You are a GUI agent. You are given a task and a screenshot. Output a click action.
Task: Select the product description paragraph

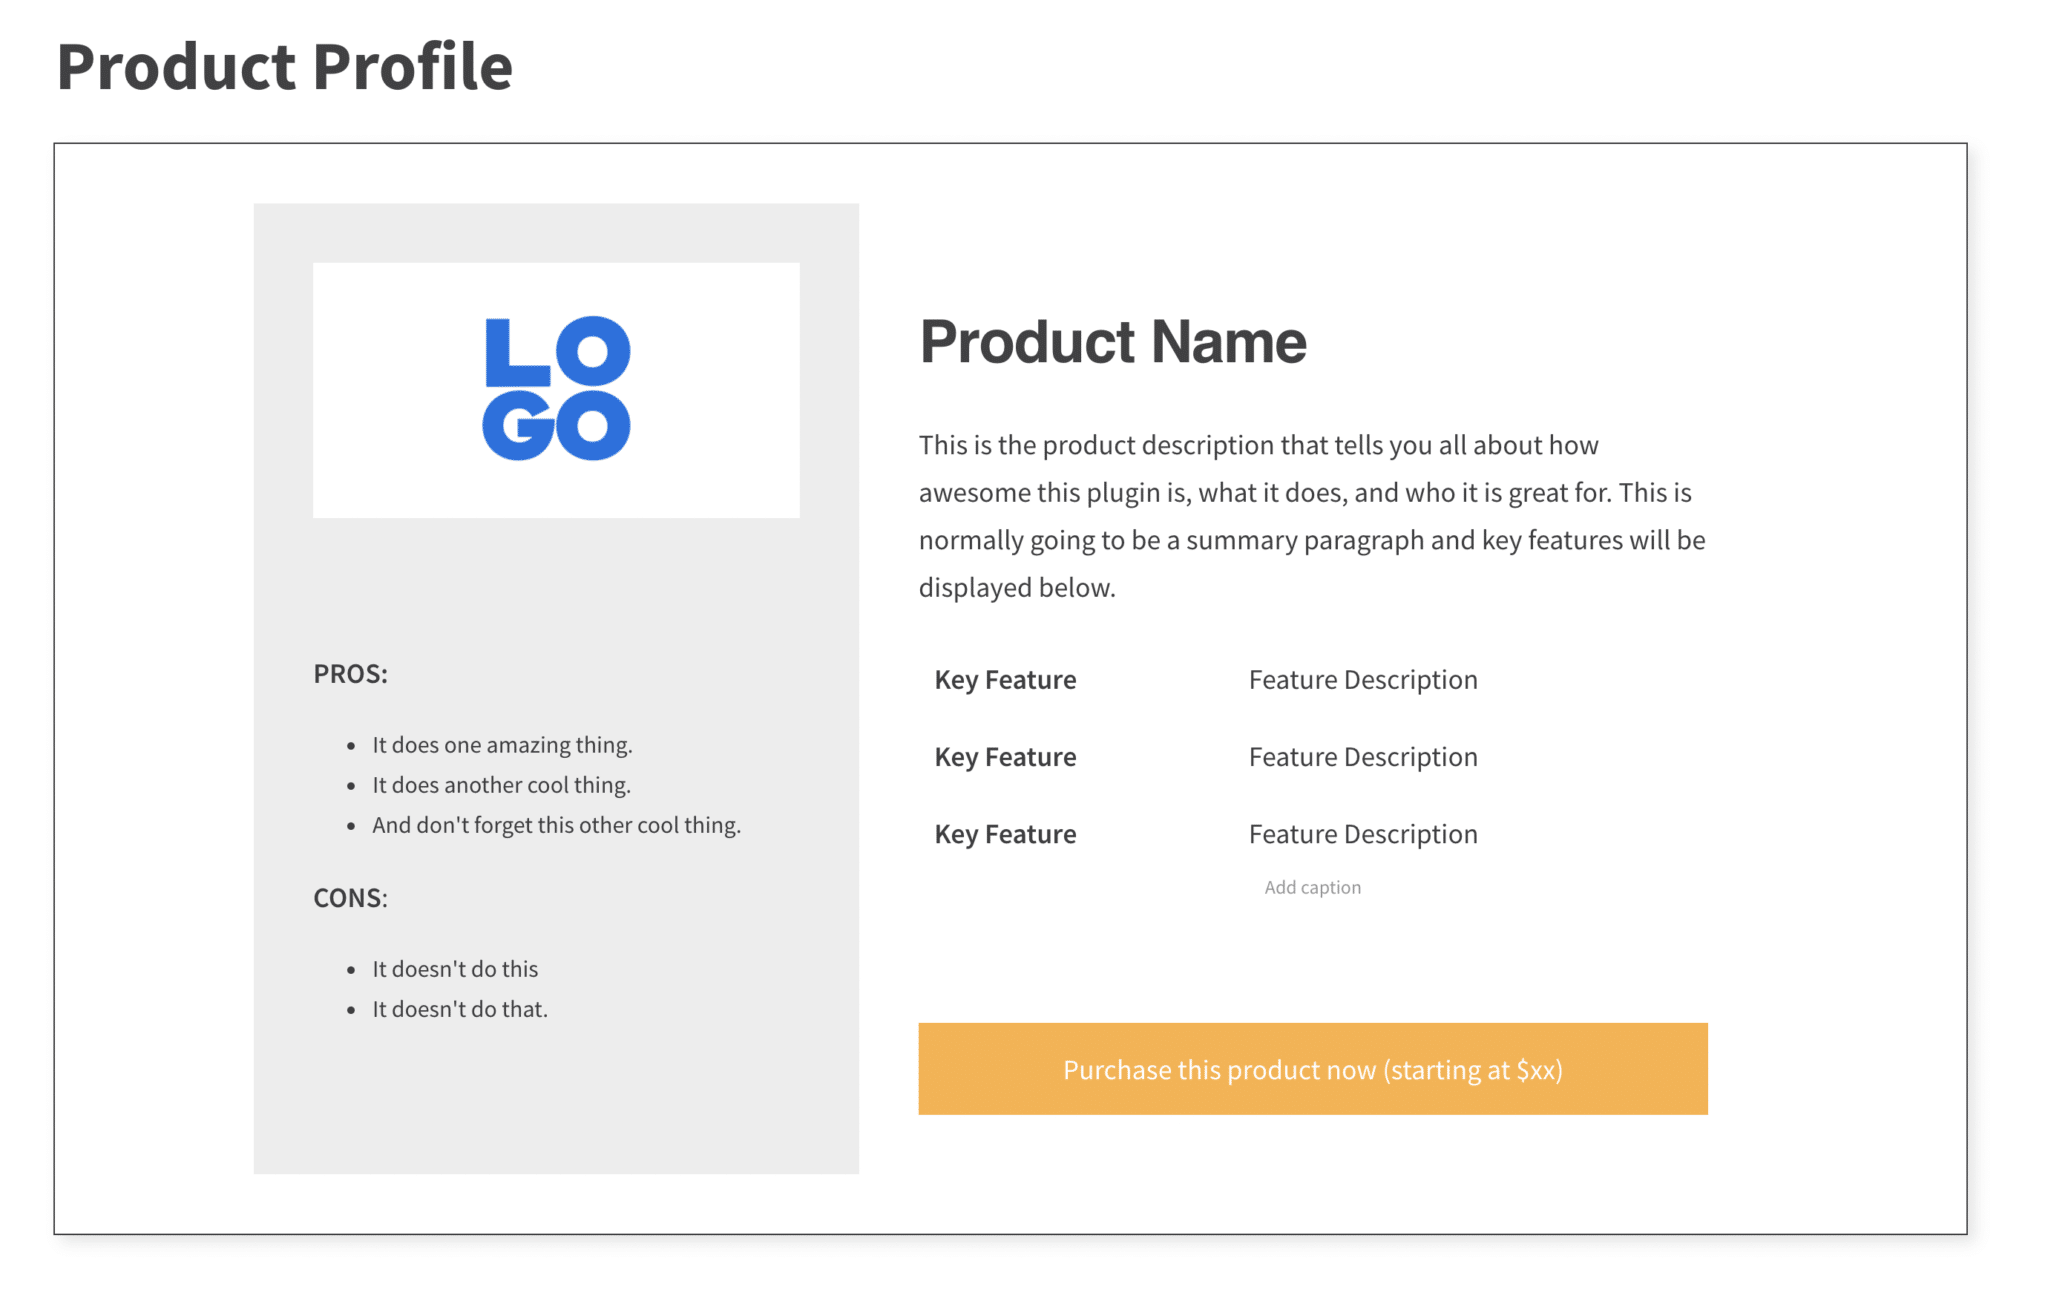[1310, 516]
